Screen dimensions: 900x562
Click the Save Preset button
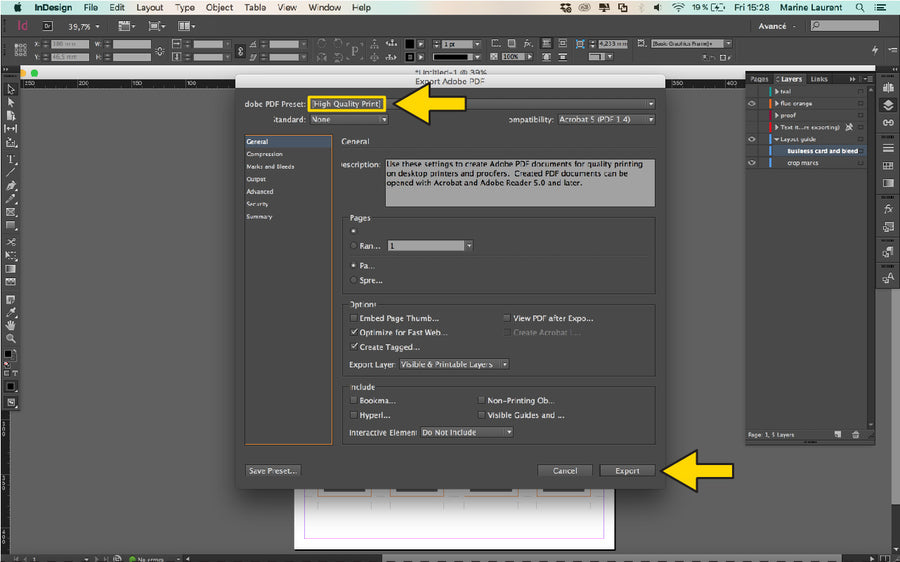273,471
